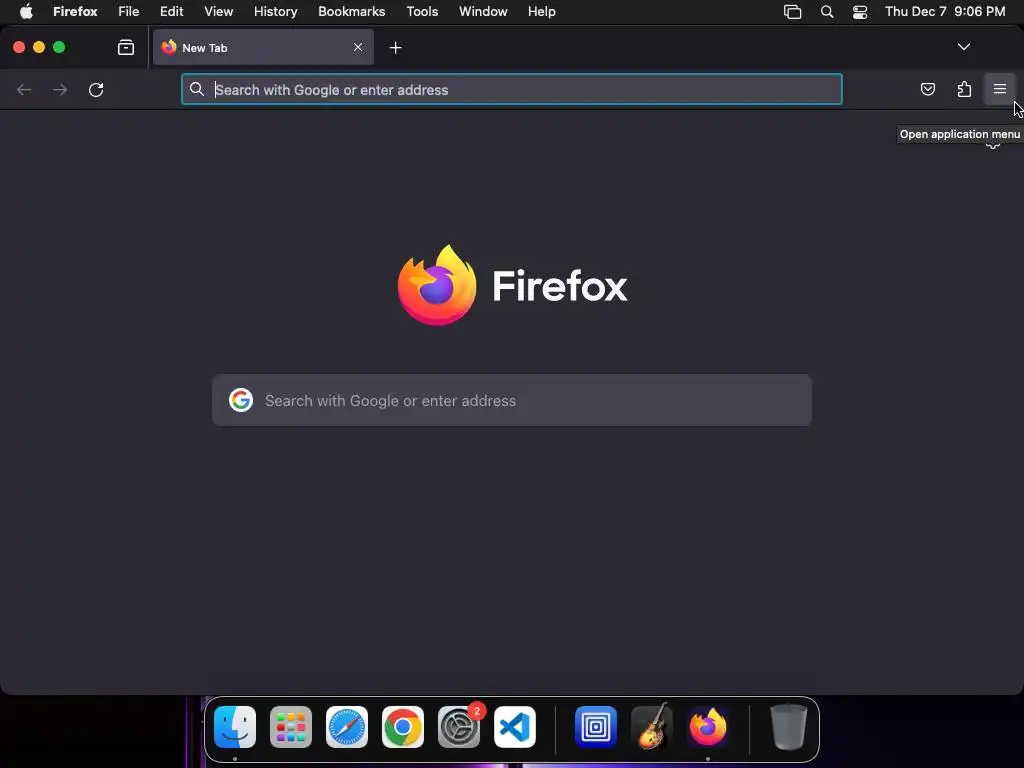The image size is (1024, 768).
Task: Open the Firefox menu in the menu bar
Action: [75, 11]
